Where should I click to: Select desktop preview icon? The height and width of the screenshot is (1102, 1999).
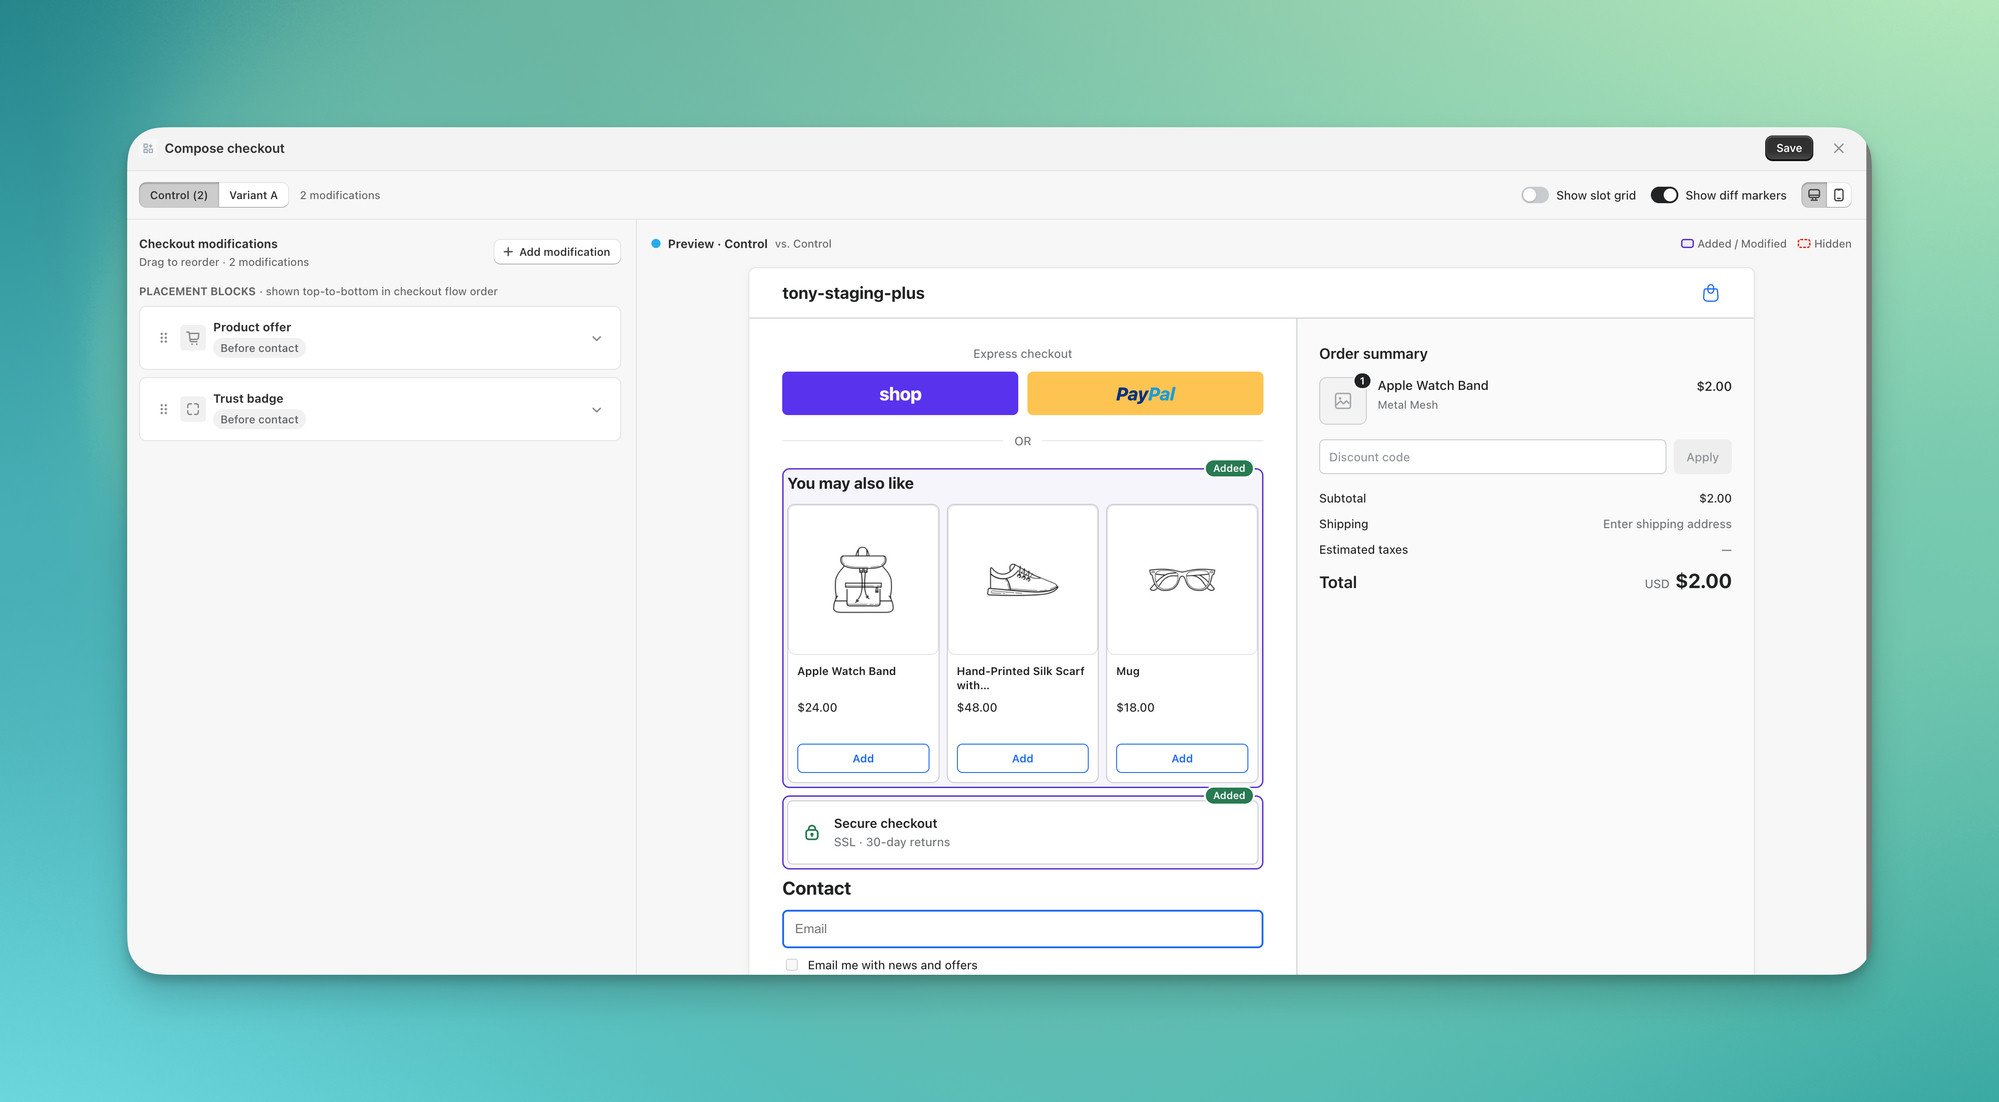point(1814,195)
